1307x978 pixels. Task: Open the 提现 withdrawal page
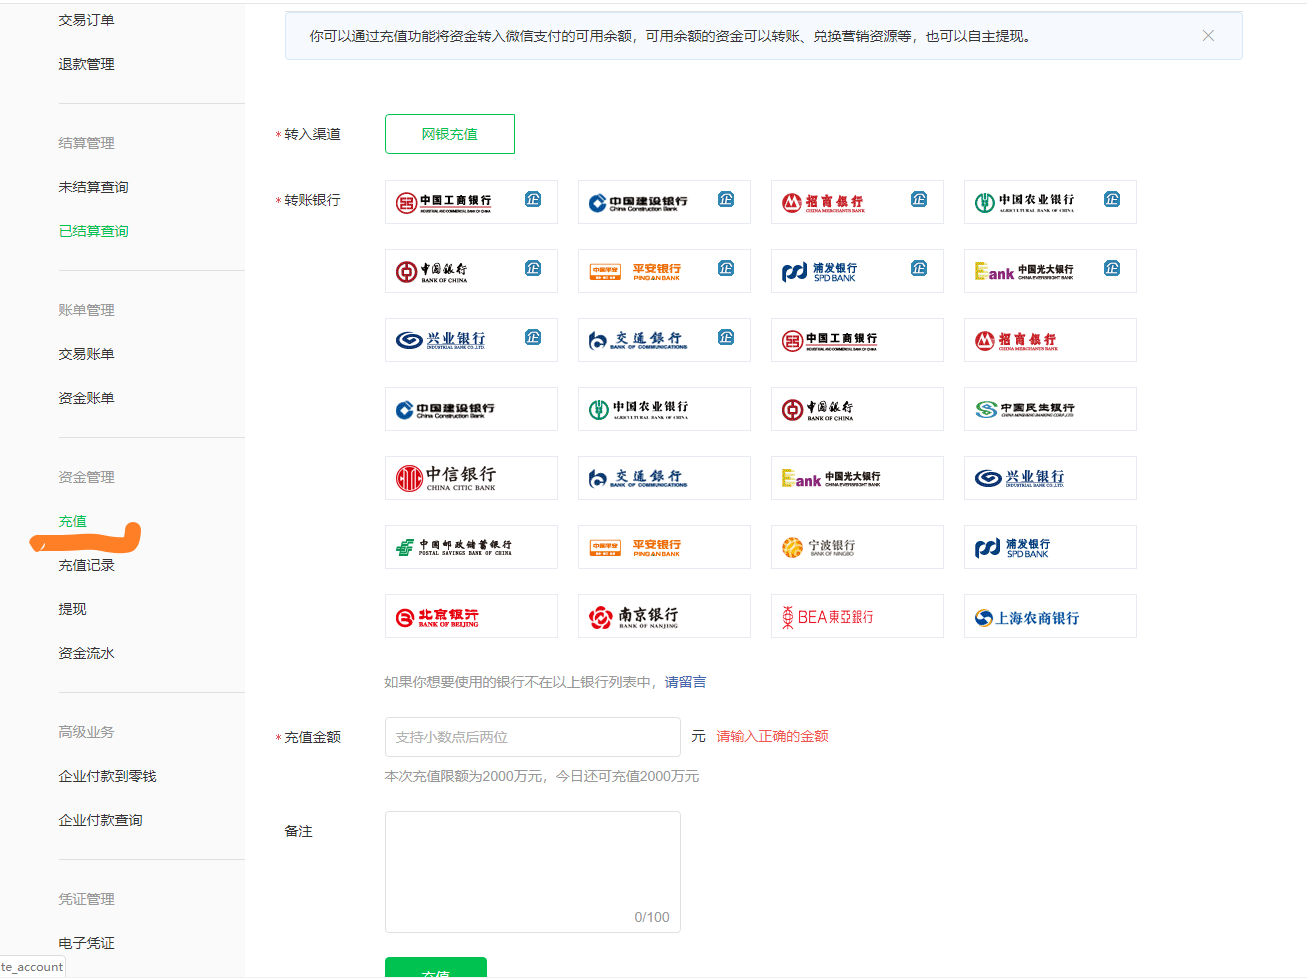[x=72, y=609]
